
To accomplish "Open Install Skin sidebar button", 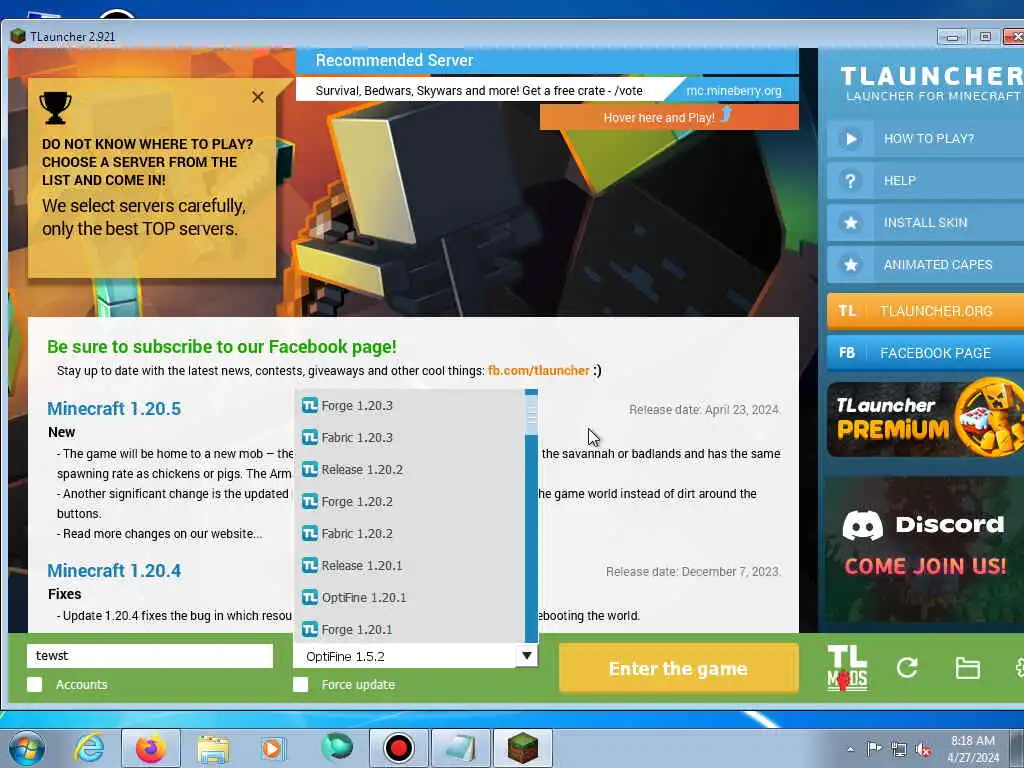I will click(925, 223).
